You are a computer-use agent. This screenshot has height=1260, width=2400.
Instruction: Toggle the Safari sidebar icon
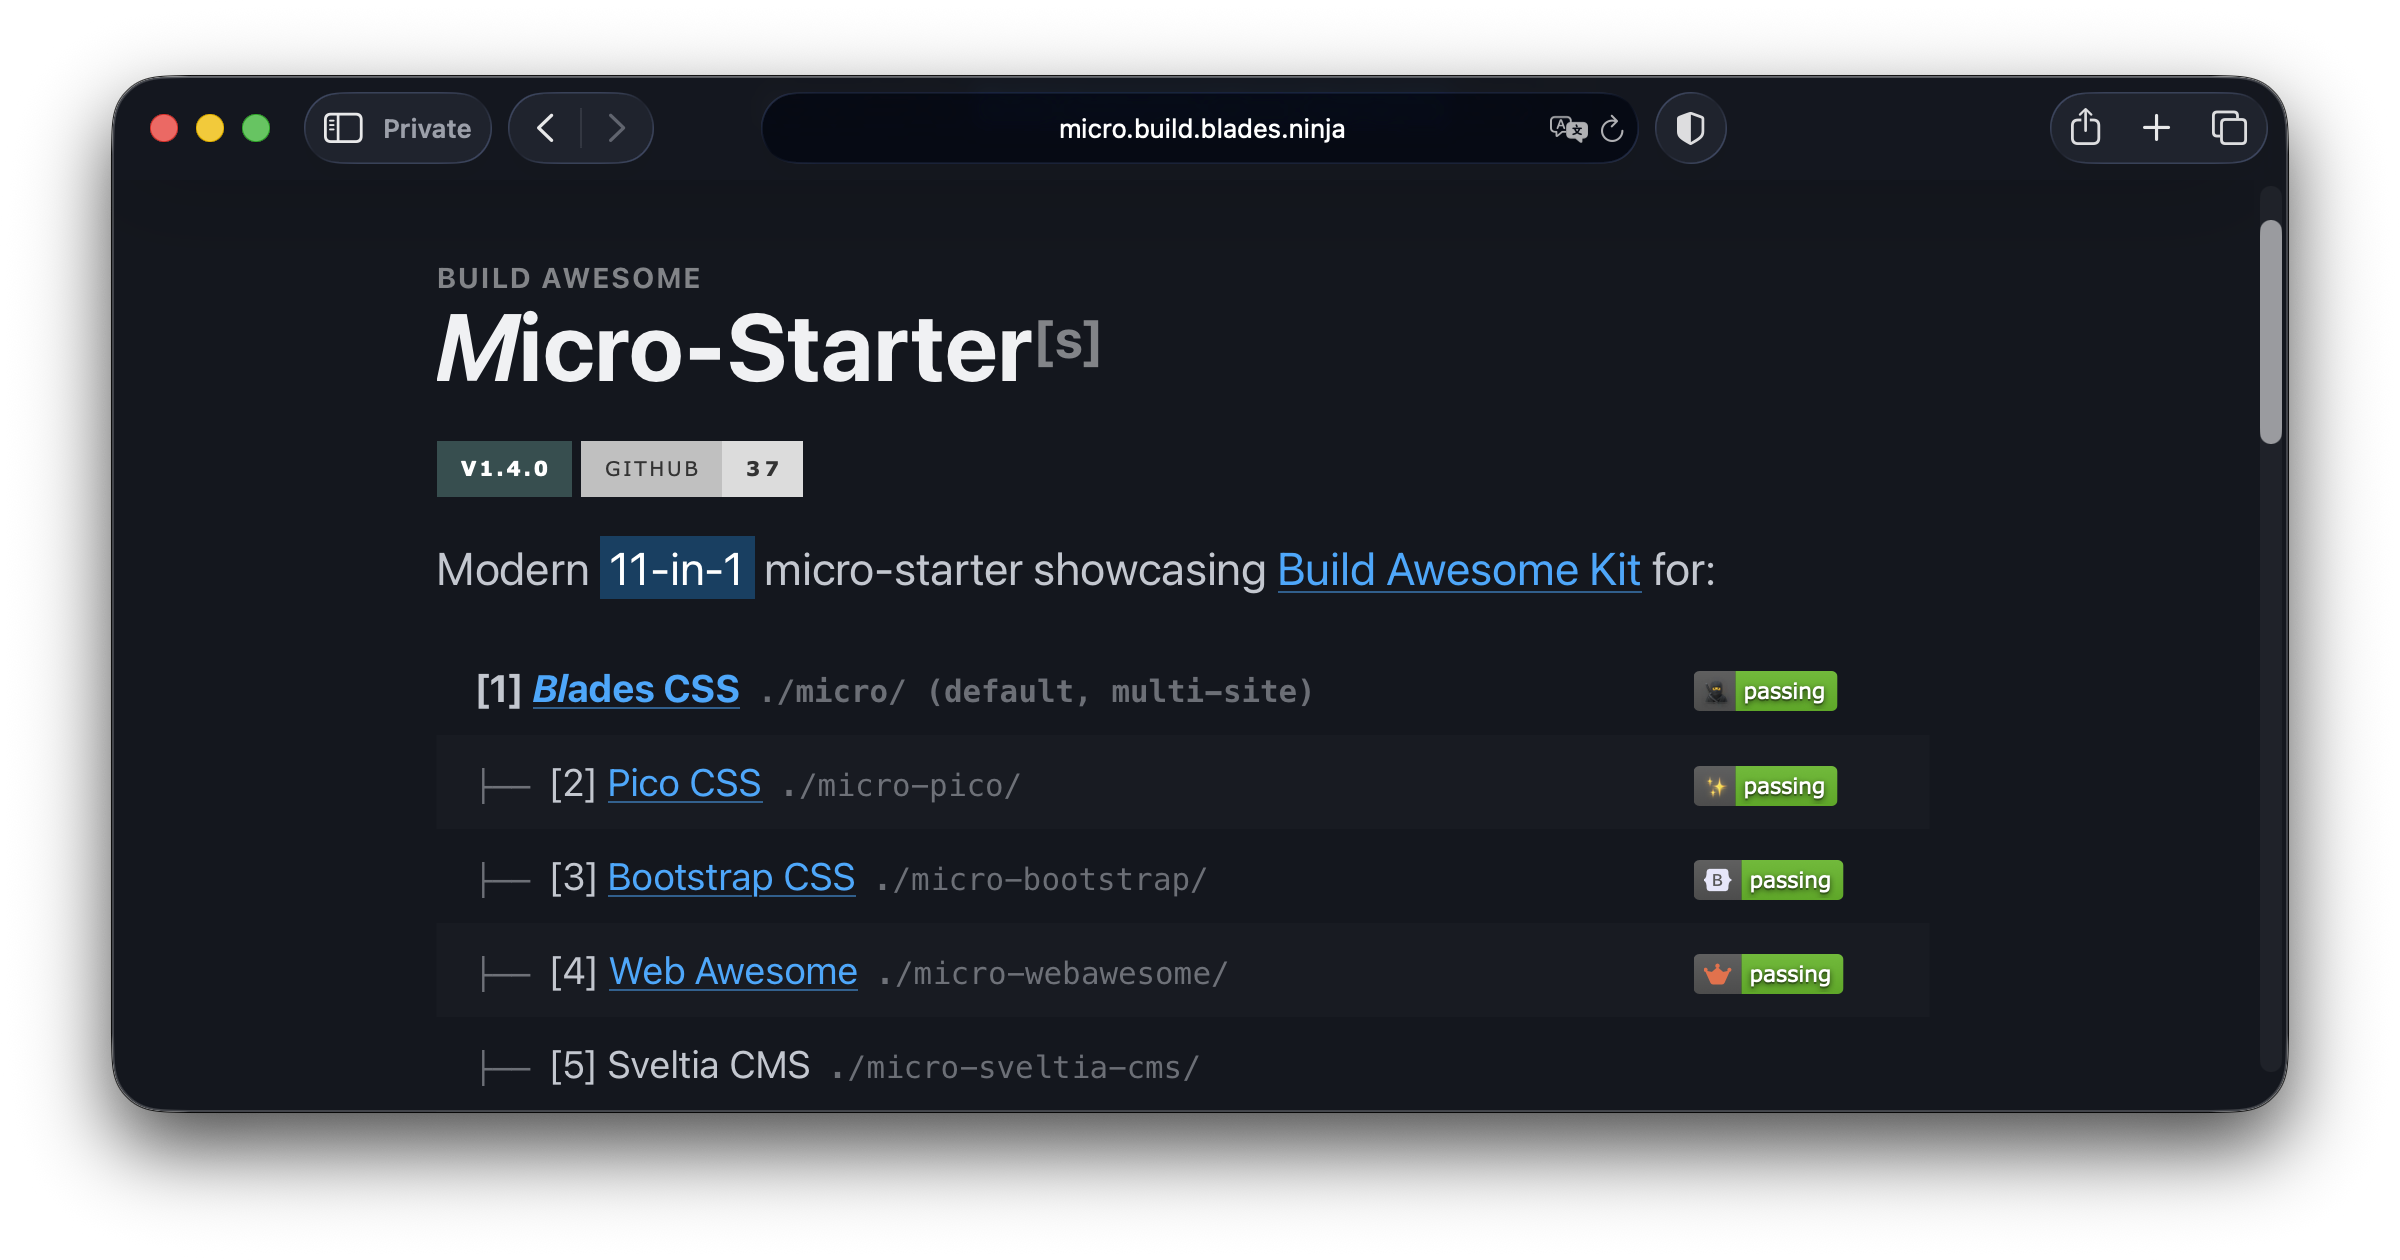(343, 128)
